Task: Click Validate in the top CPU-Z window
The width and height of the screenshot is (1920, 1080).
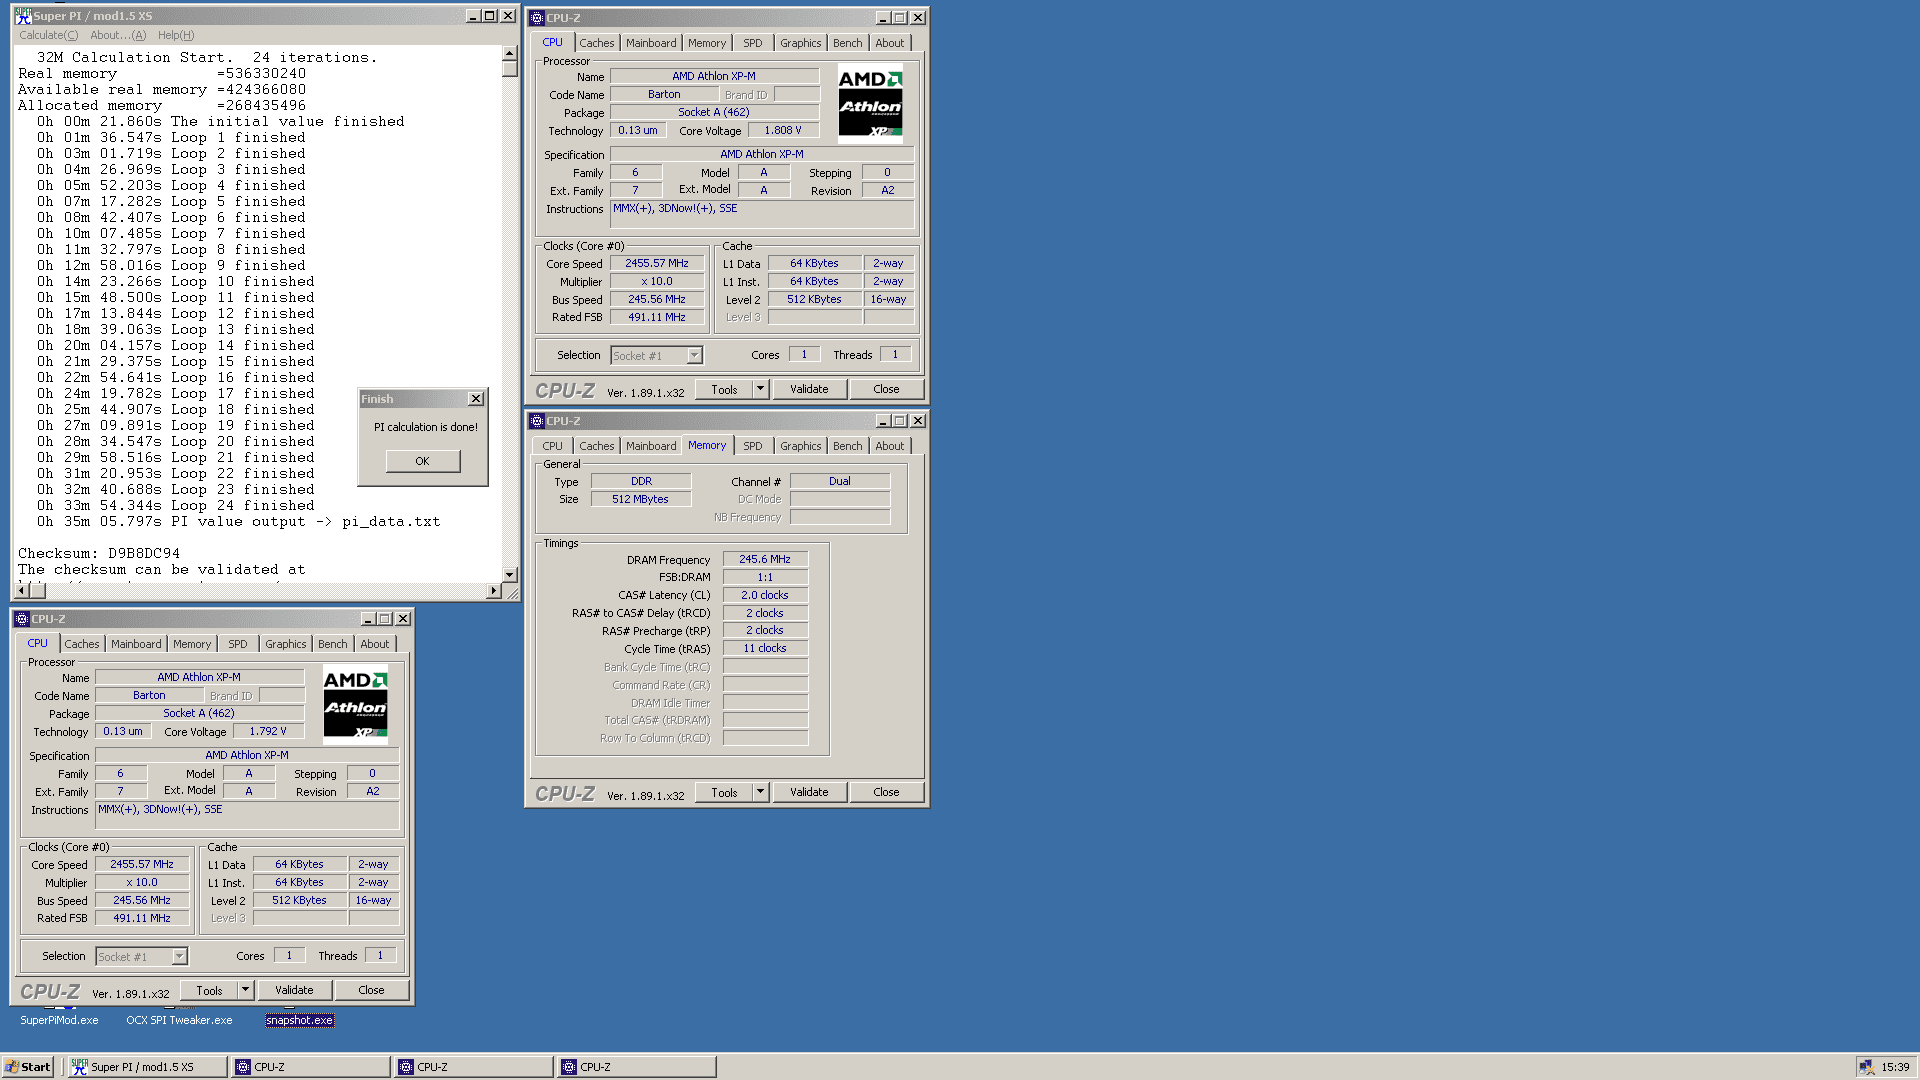Action: click(810, 389)
